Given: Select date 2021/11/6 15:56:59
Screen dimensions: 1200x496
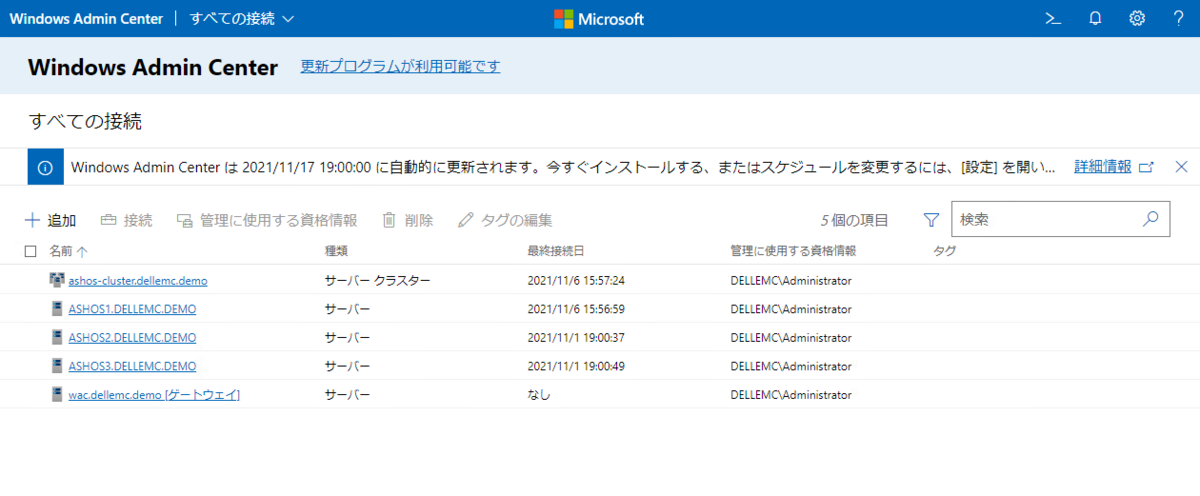Looking at the screenshot, I should point(575,309).
